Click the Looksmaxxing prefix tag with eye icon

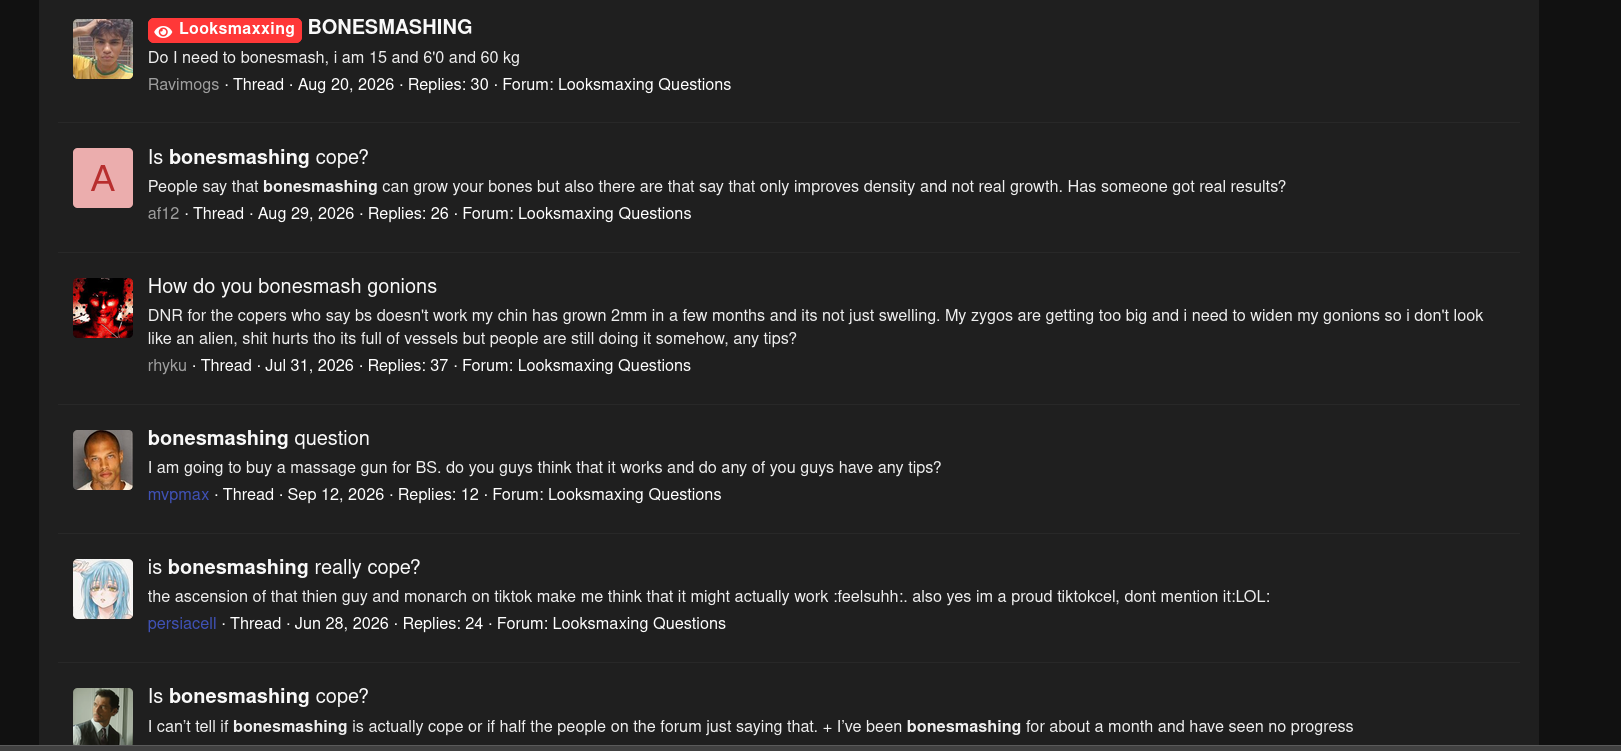pos(225,30)
